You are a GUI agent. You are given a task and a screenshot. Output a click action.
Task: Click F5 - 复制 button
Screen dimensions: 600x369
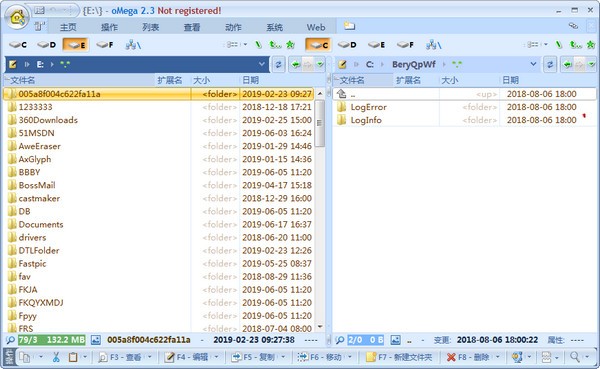coord(254,357)
